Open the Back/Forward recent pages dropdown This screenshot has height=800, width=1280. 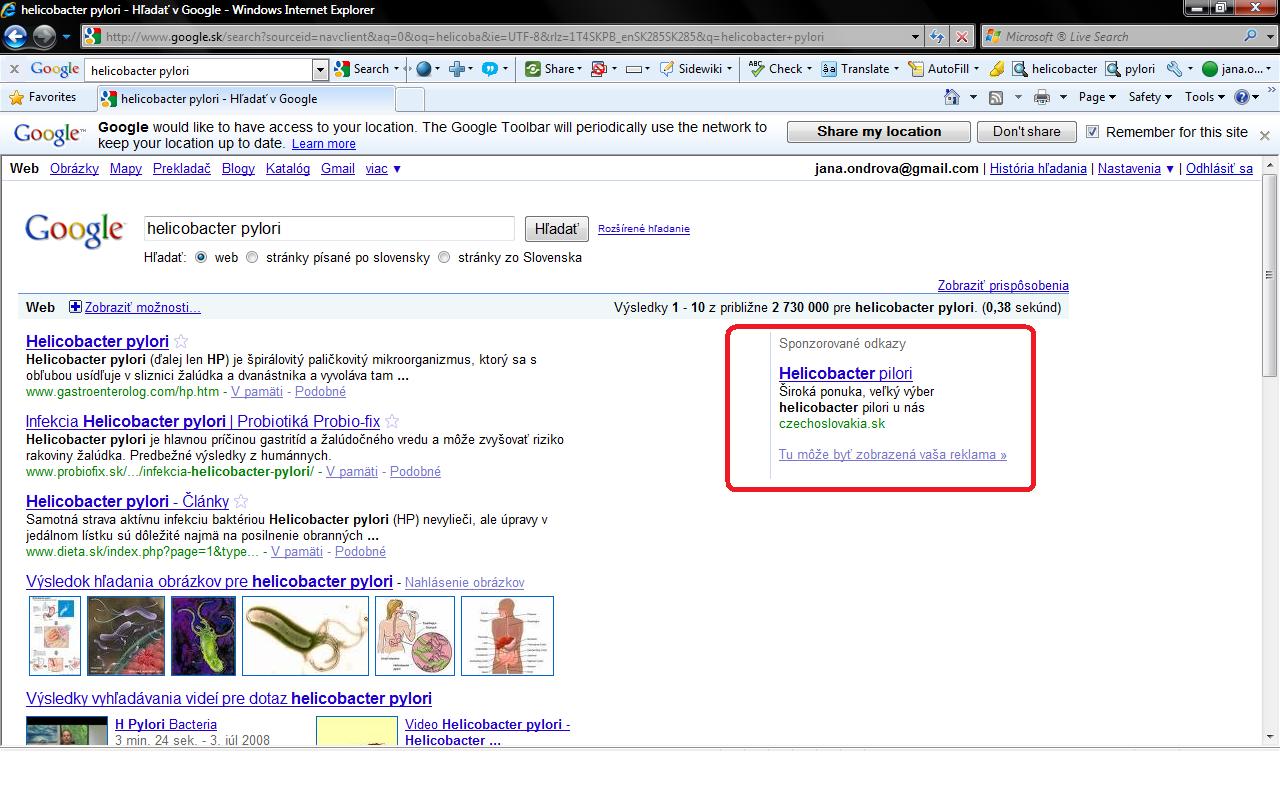(66, 37)
